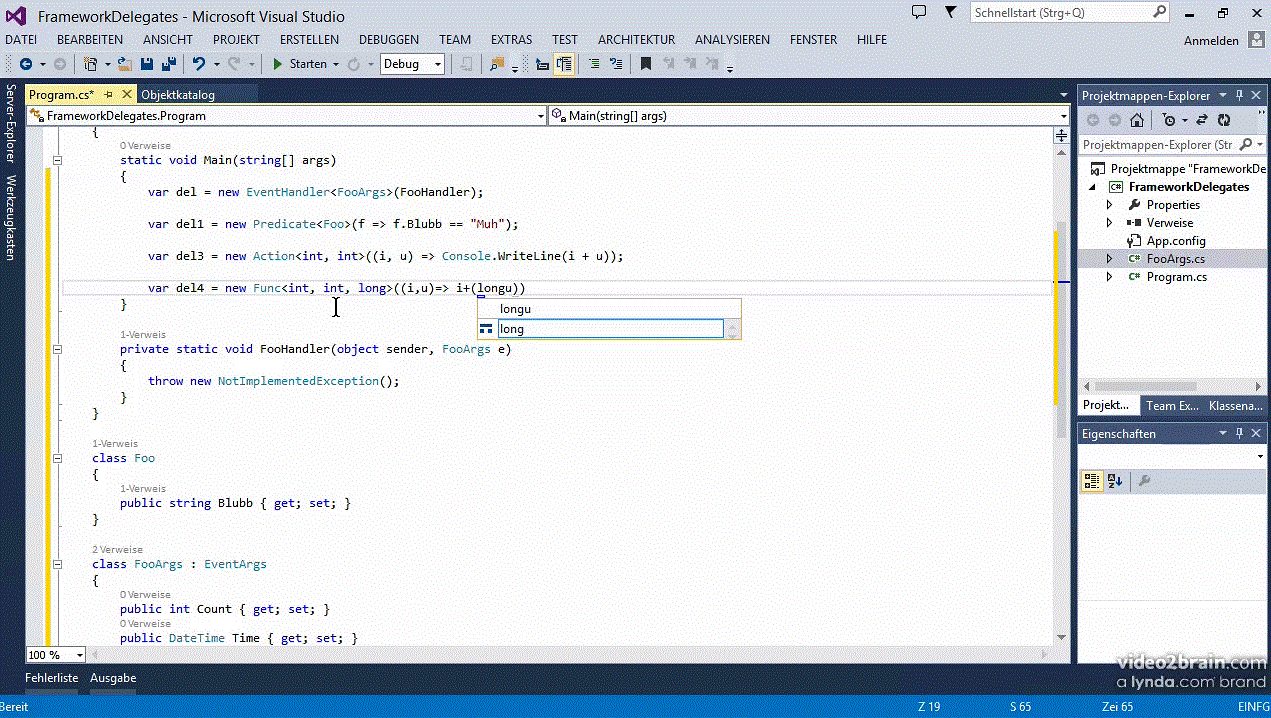Open the Fehlerliste tab at bottom

click(52, 677)
